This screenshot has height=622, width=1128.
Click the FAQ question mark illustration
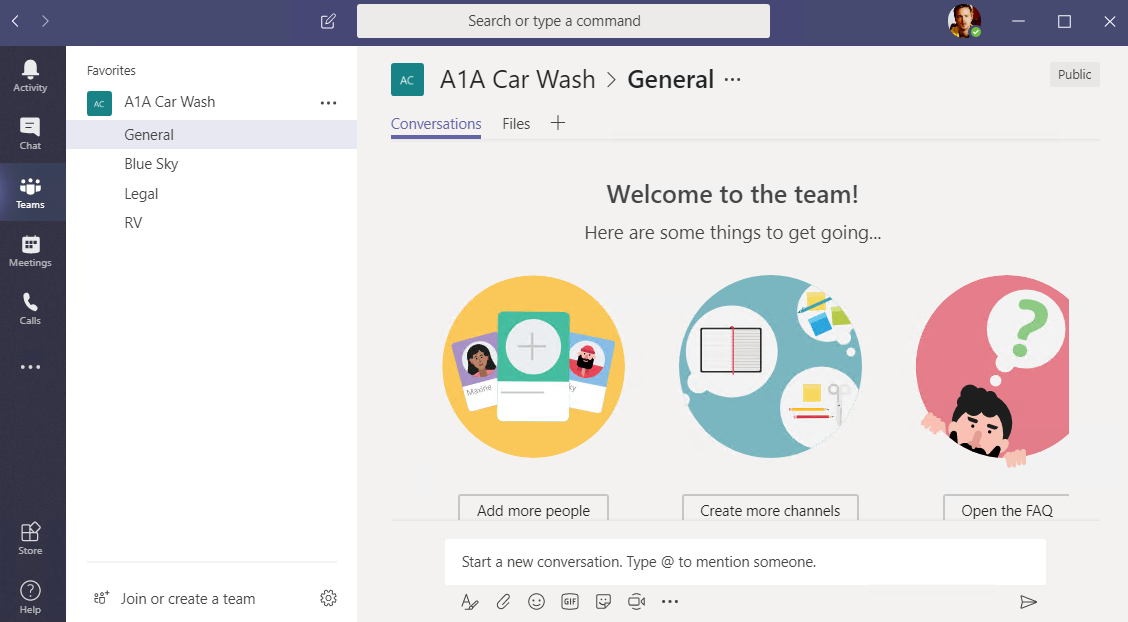993,371
